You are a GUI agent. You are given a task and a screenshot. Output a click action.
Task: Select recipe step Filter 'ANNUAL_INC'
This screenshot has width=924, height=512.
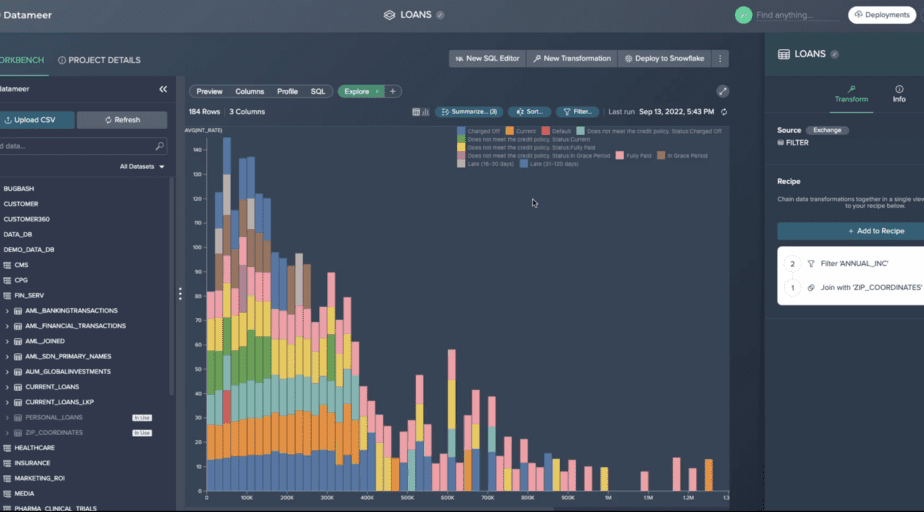(x=854, y=264)
